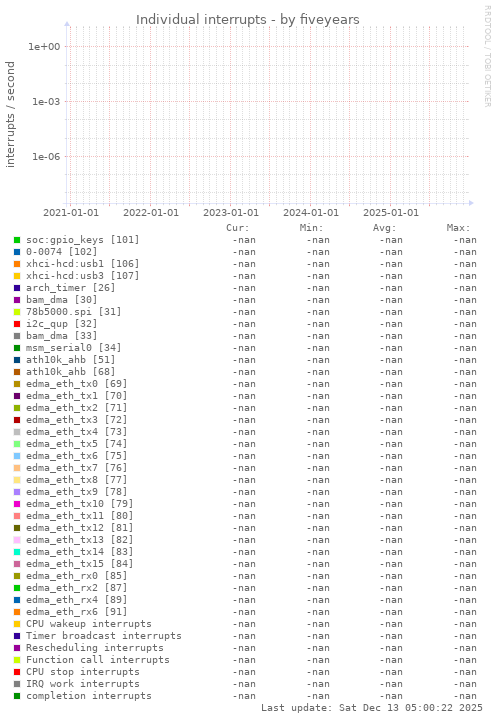497x720 pixels.
Task: Click the 2021-01-01 x-axis label
Action: tap(71, 213)
